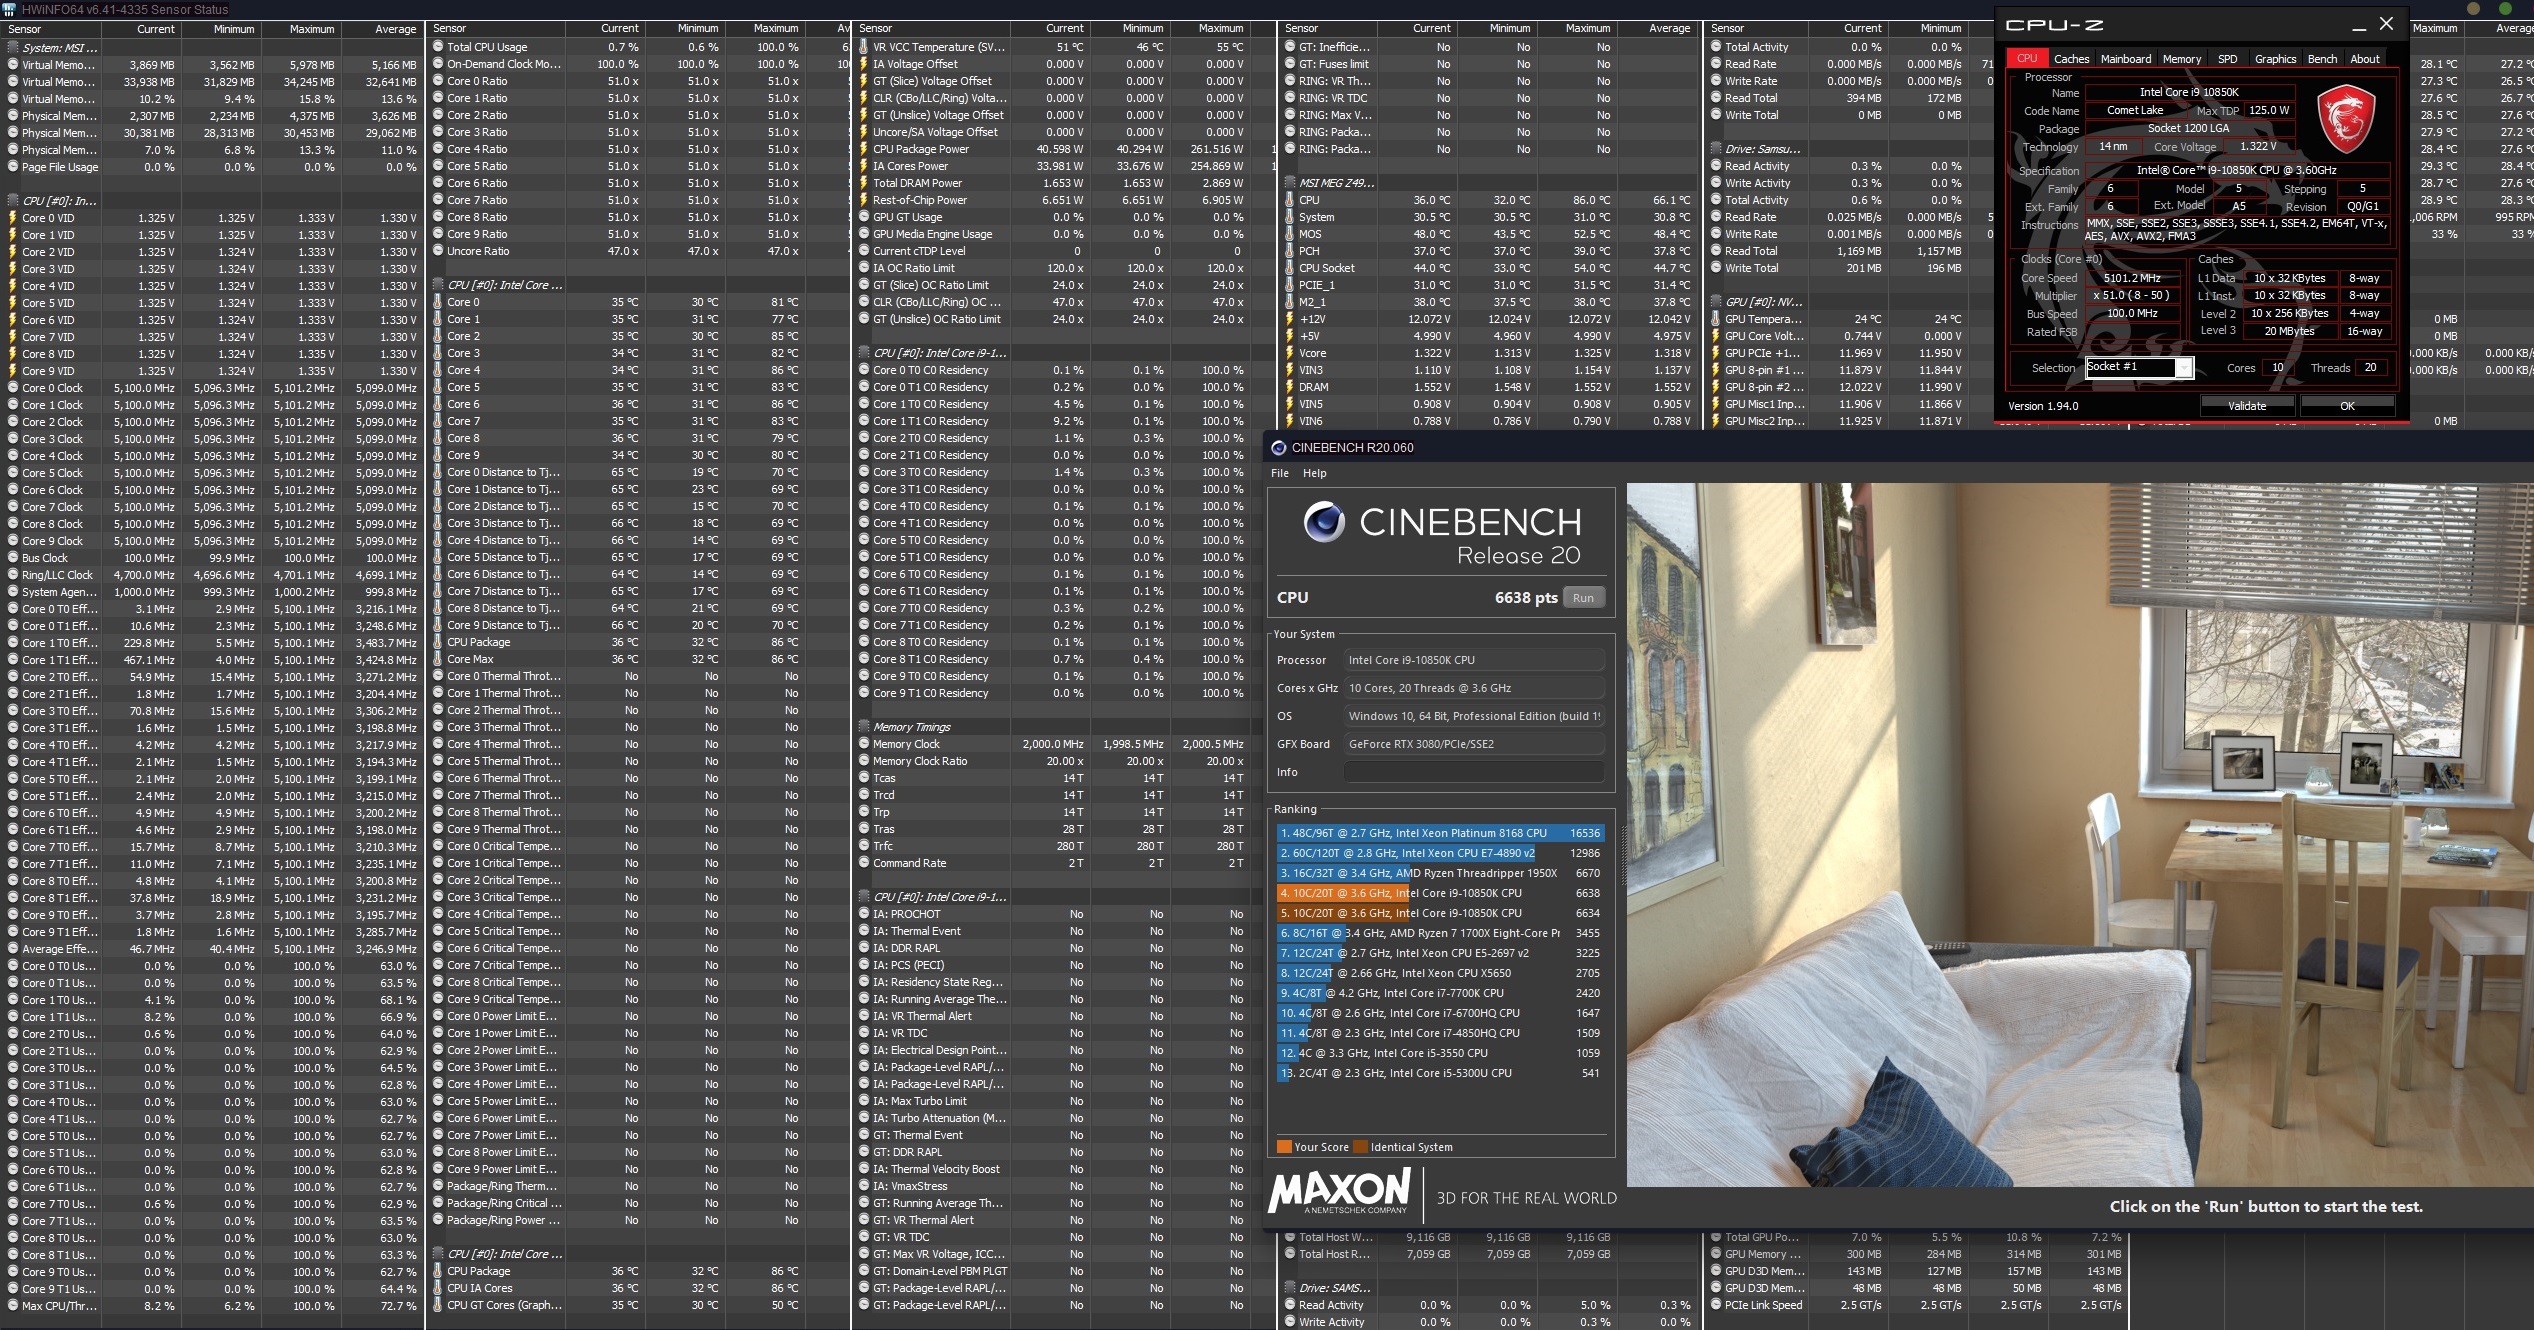Select Total CPU Usage sensor icon in HWiNFO
The image size is (2534, 1330).
(438, 47)
